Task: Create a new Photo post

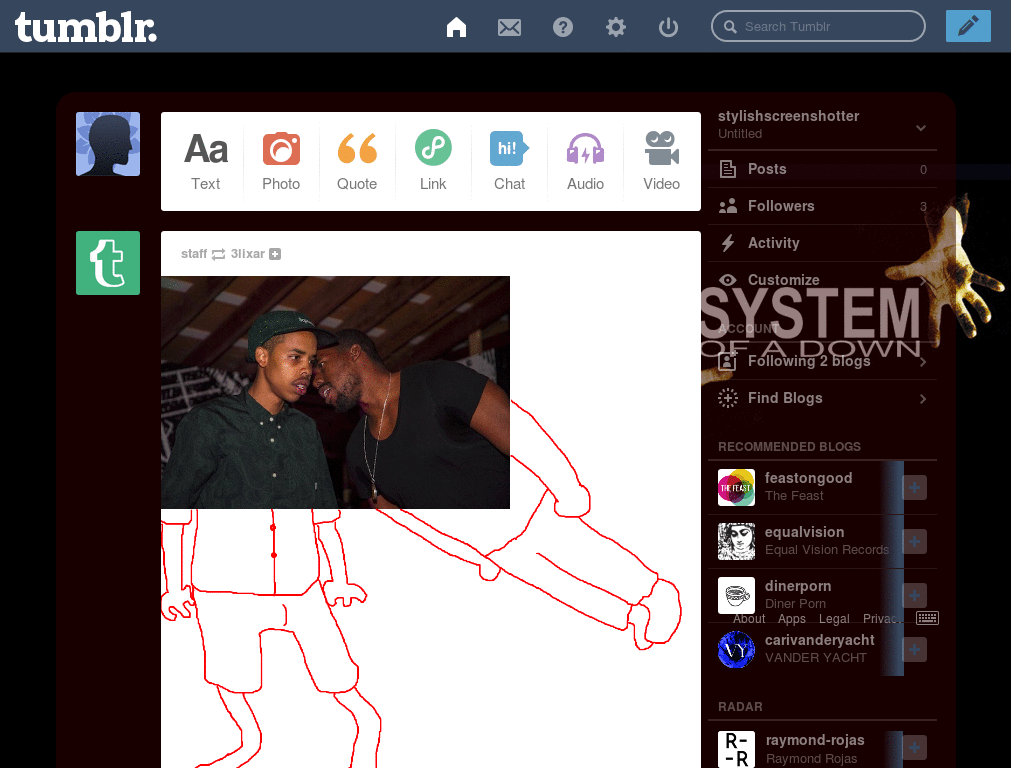Action: click(281, 161)
